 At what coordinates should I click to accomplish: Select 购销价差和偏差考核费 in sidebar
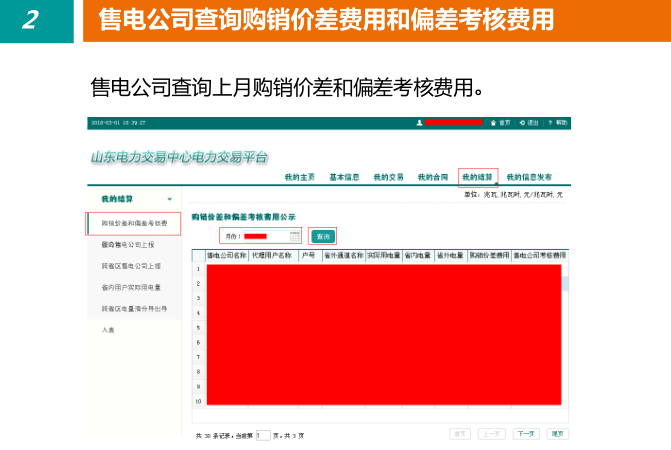(134, 222)
